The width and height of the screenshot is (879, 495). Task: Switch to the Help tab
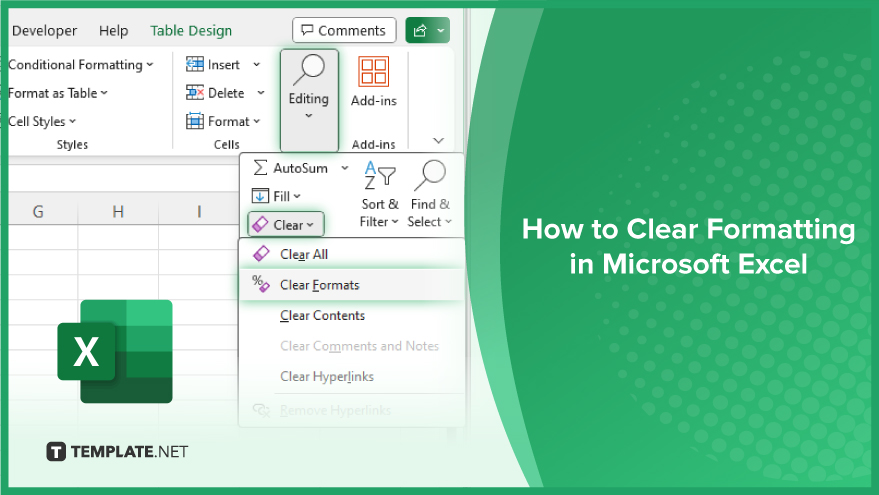point(113,31)
